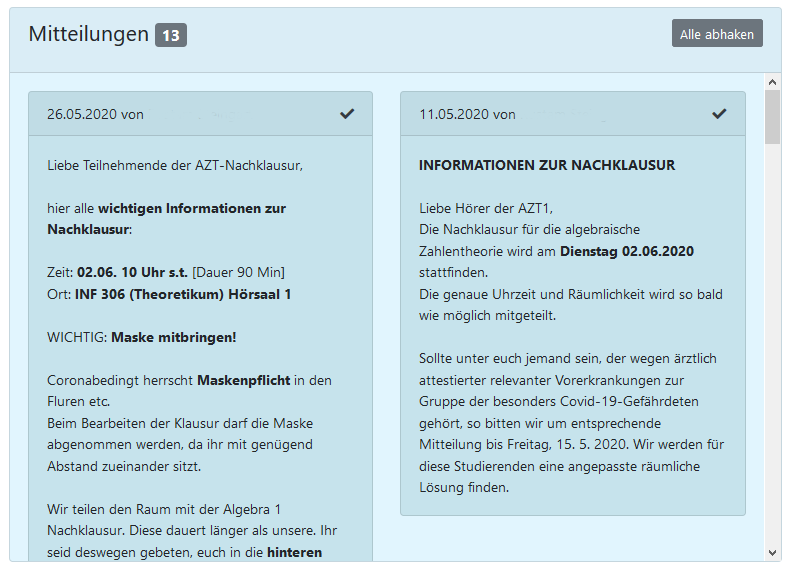Check off the 26.05.2020 message
This screenshot has height=569, width=791.
pos(347,114)
